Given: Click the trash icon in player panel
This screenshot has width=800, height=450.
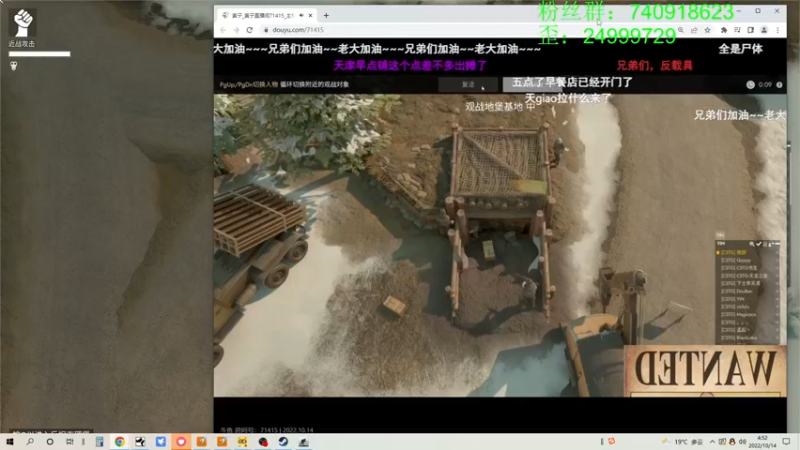Looking at the screenshot, I should 765,244.
